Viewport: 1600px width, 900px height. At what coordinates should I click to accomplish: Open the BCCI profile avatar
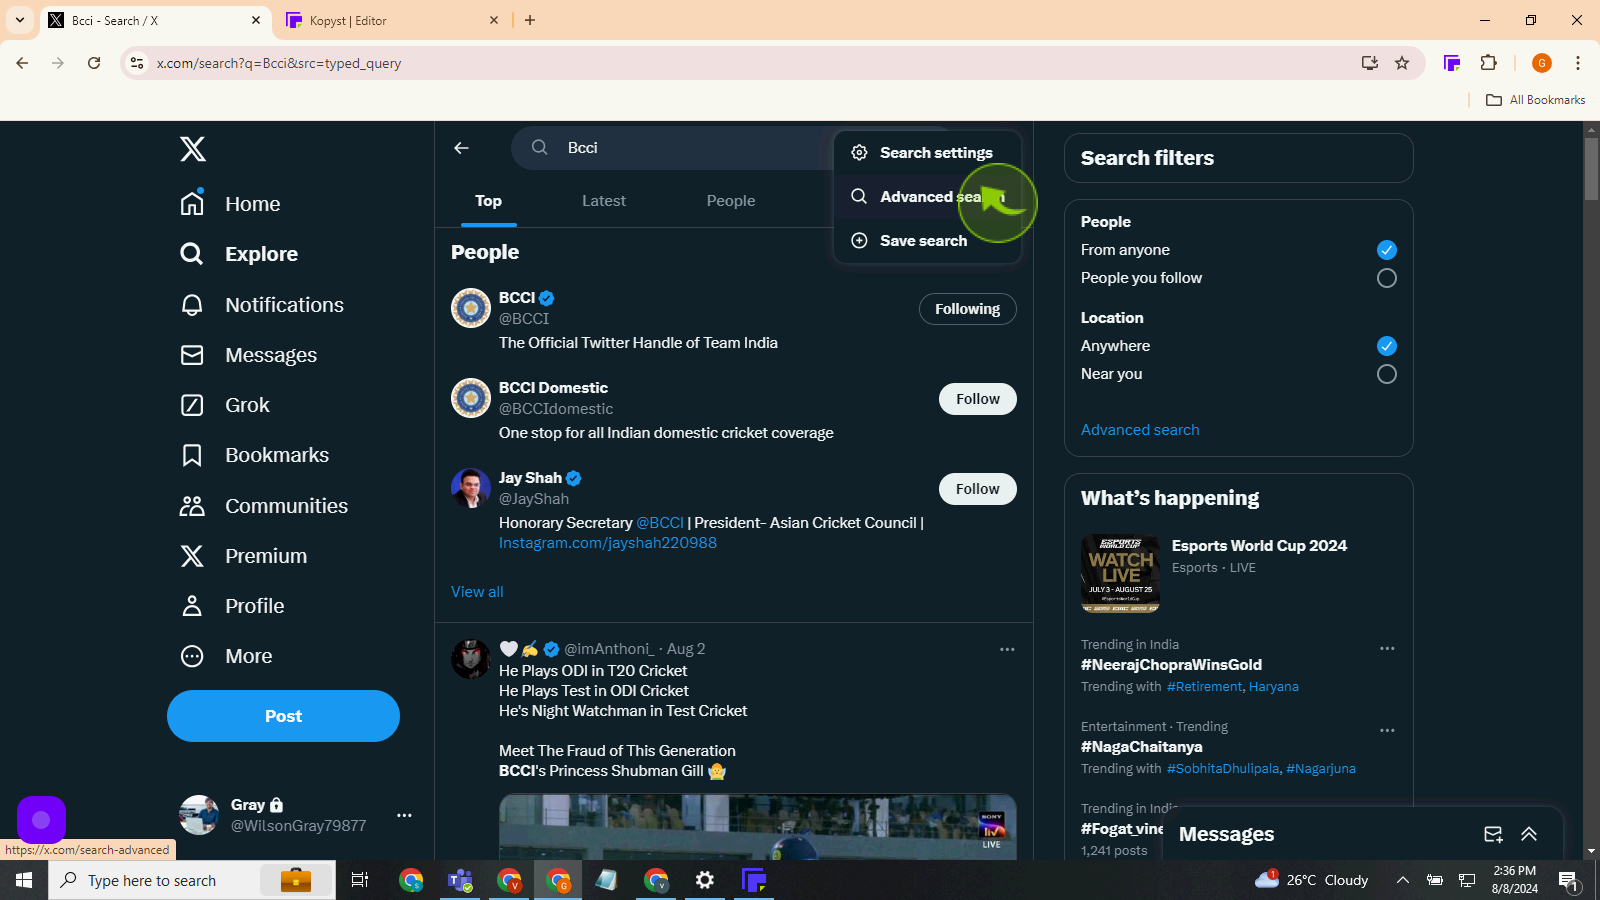pyautogui.click(x=471, y=308)
